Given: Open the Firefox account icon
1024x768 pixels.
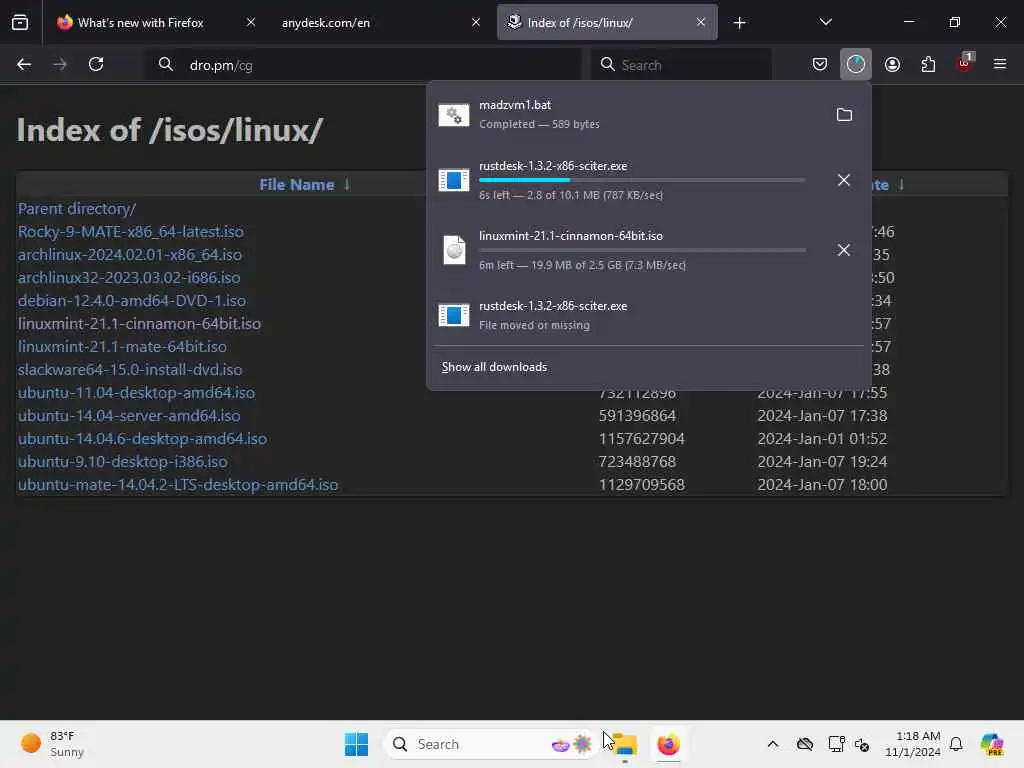Looking at the screenshot, I should (892, 64).
